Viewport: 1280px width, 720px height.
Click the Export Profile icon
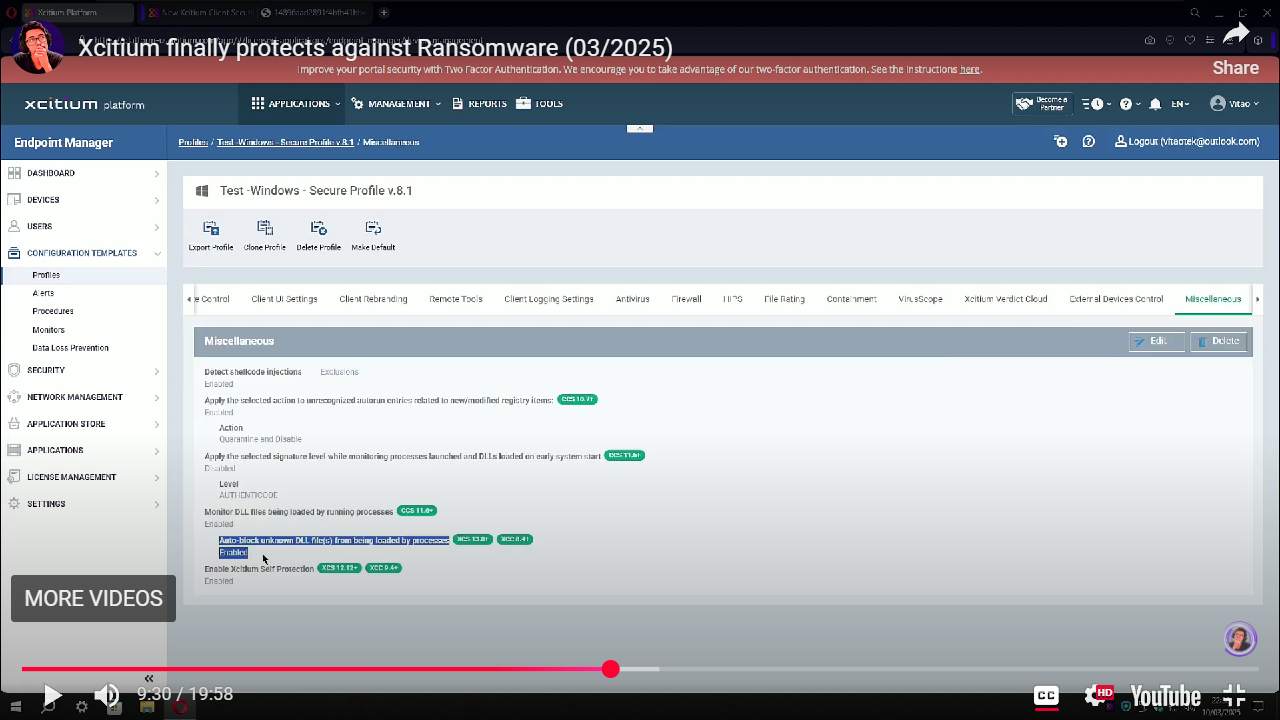click(x=211, y=228)
